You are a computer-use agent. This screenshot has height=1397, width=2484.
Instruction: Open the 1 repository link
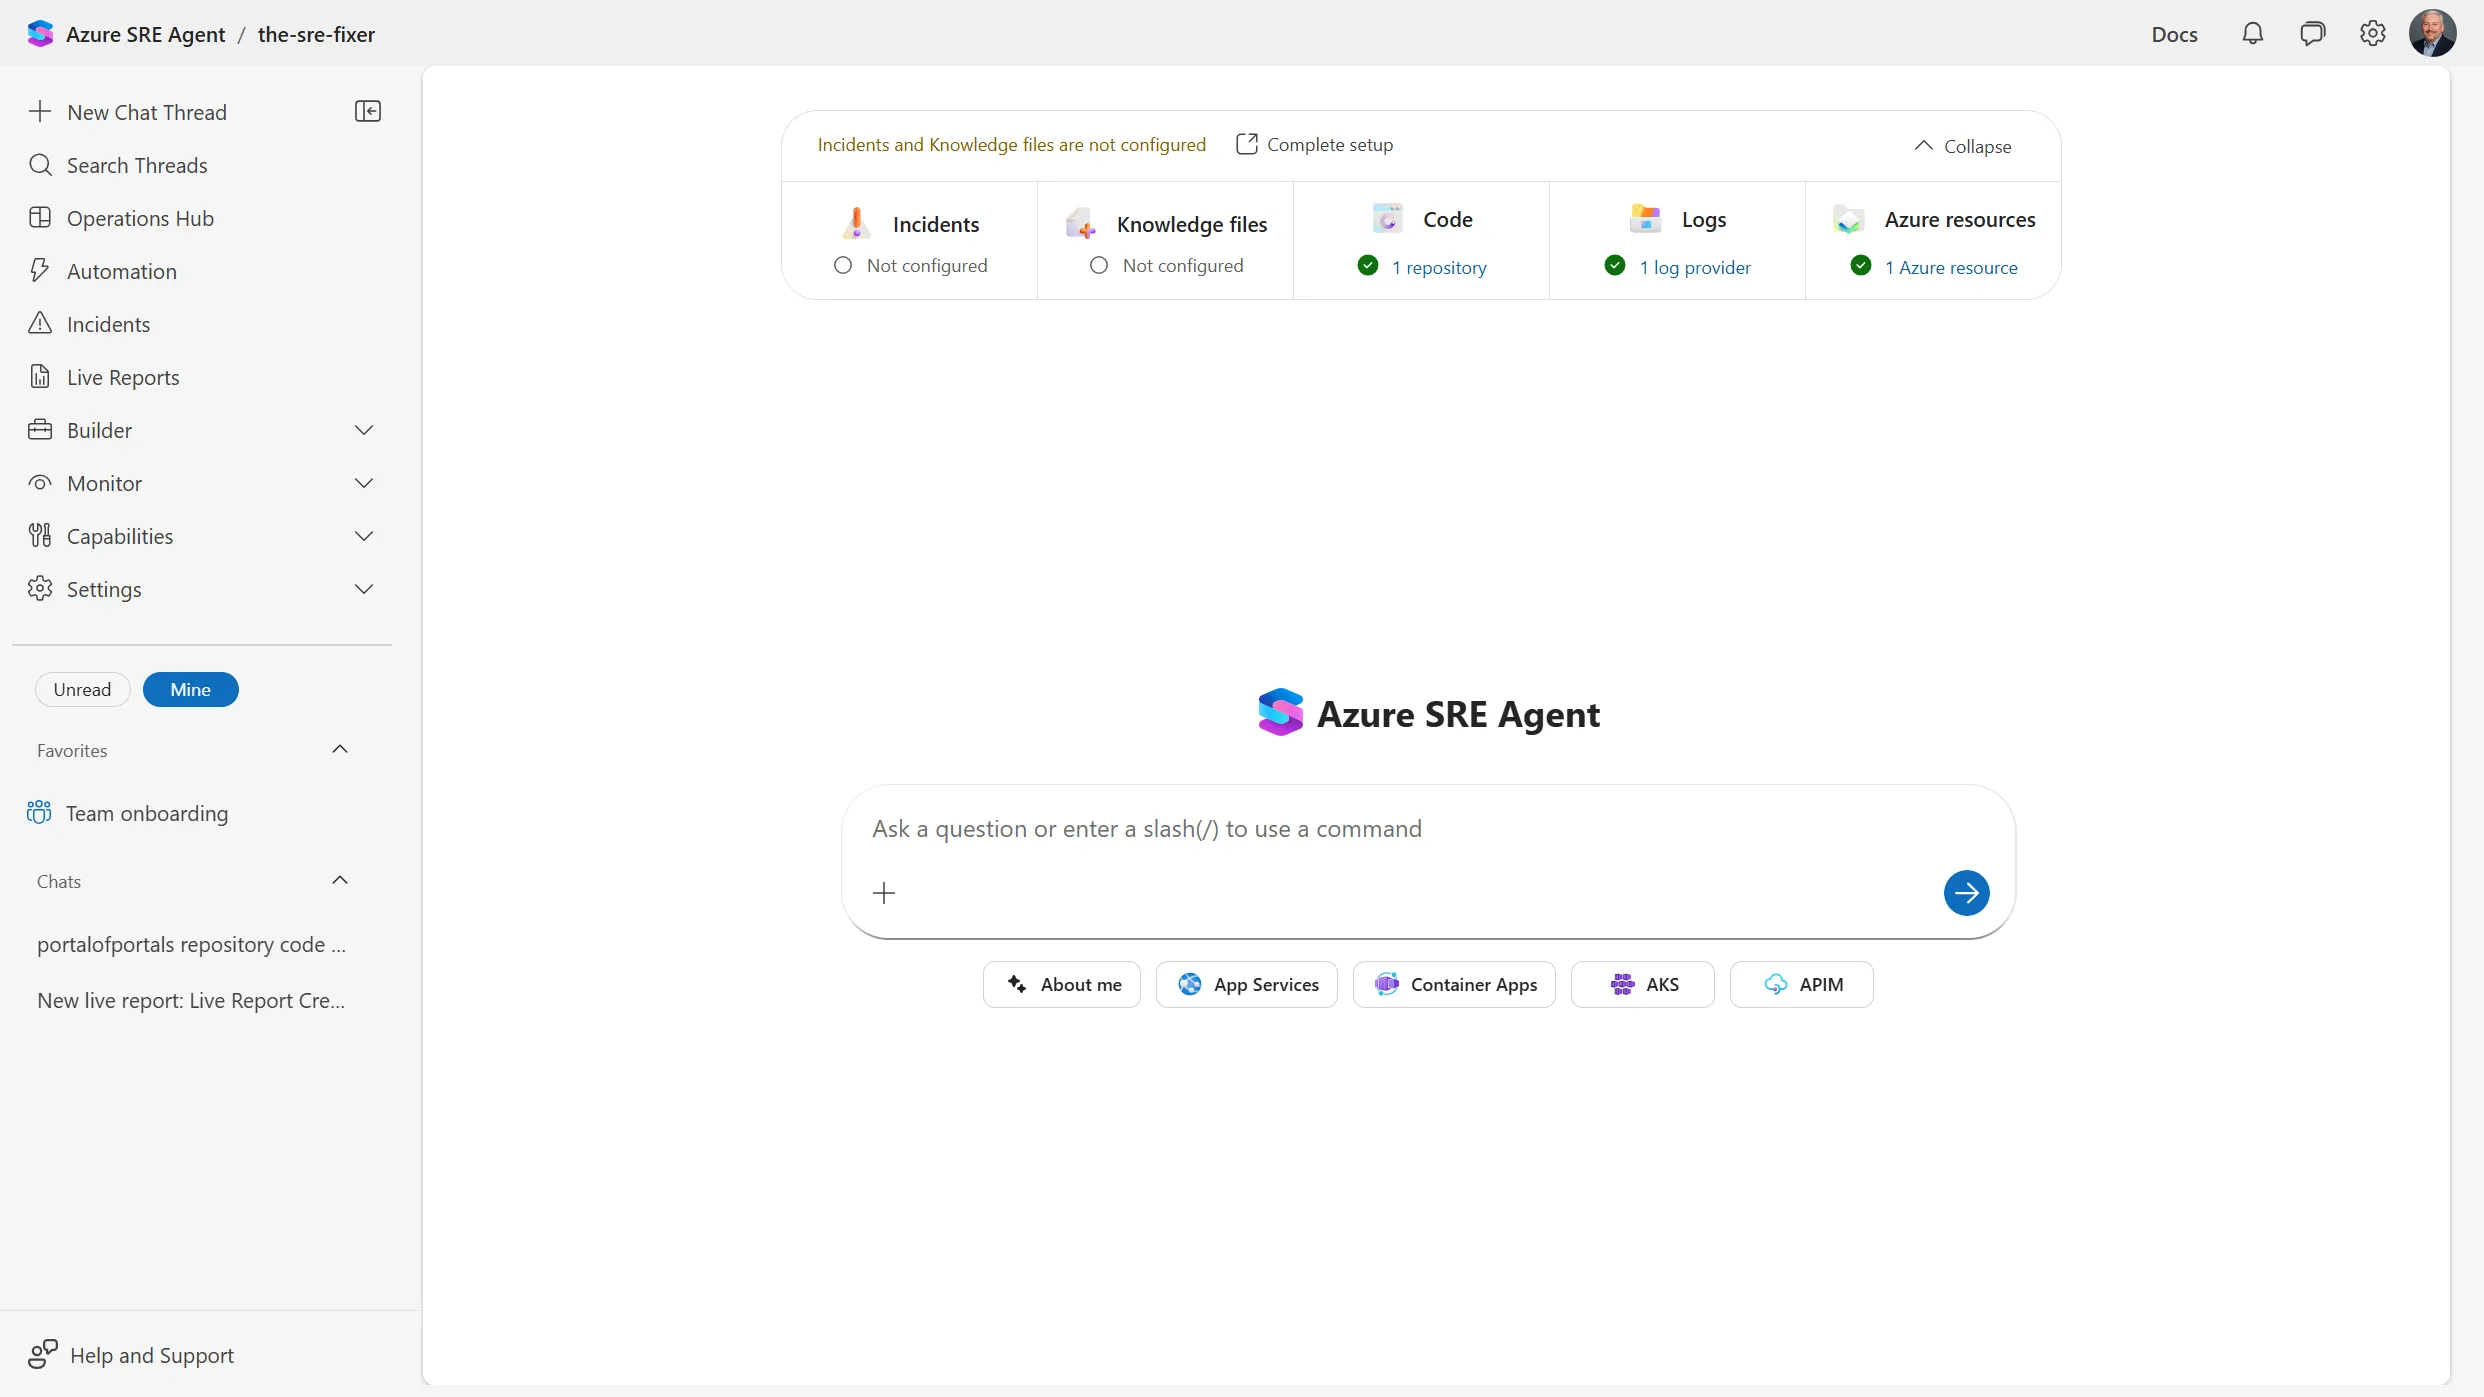point(1439,267)
